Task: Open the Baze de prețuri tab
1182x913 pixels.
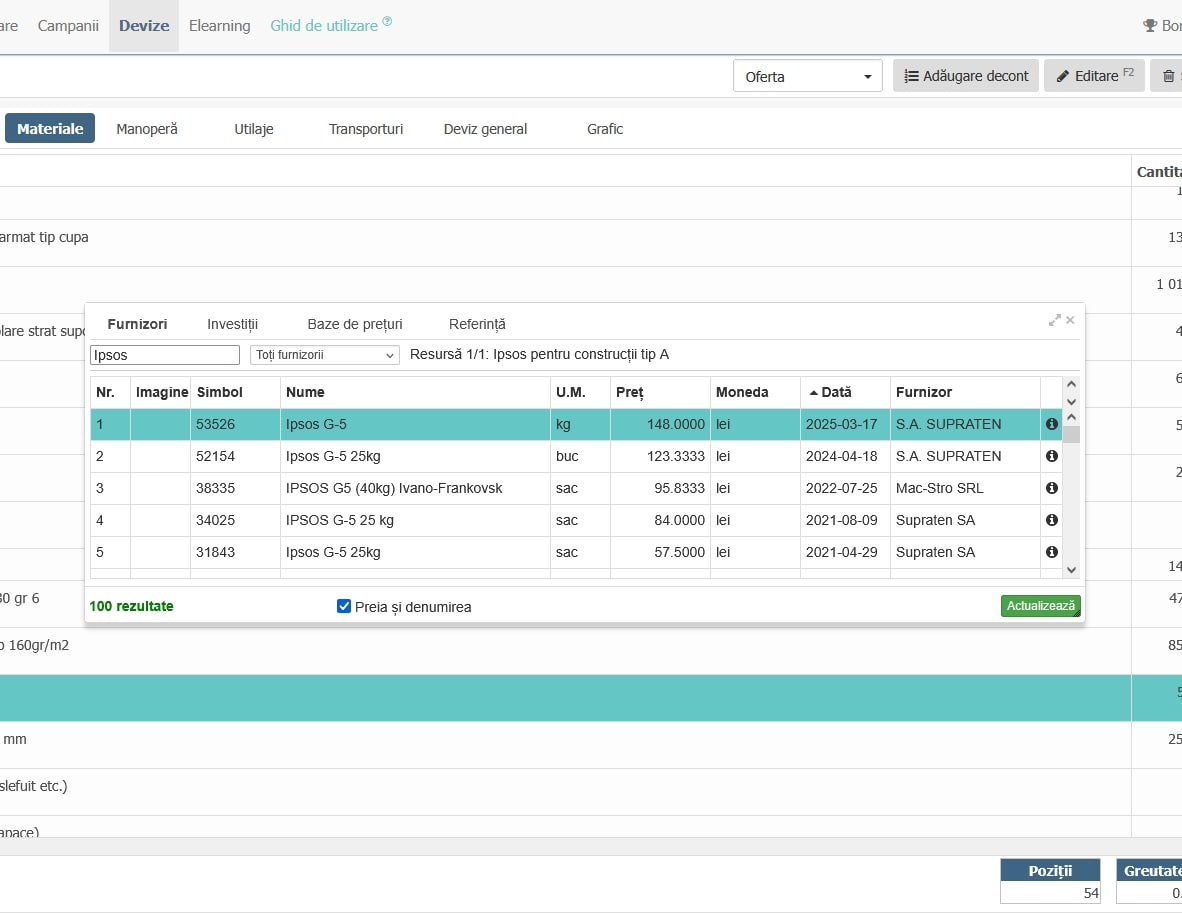Action: pos(354,324)
